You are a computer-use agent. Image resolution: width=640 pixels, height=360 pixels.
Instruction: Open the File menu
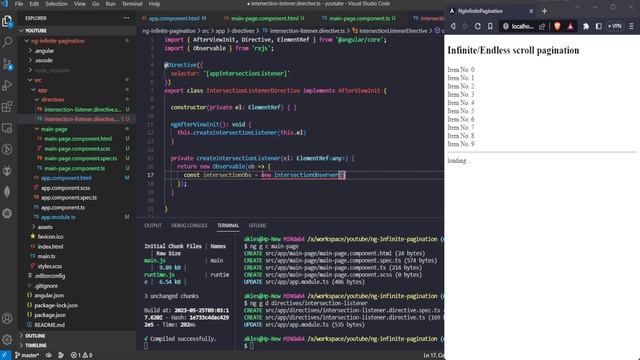click(19, 4)
